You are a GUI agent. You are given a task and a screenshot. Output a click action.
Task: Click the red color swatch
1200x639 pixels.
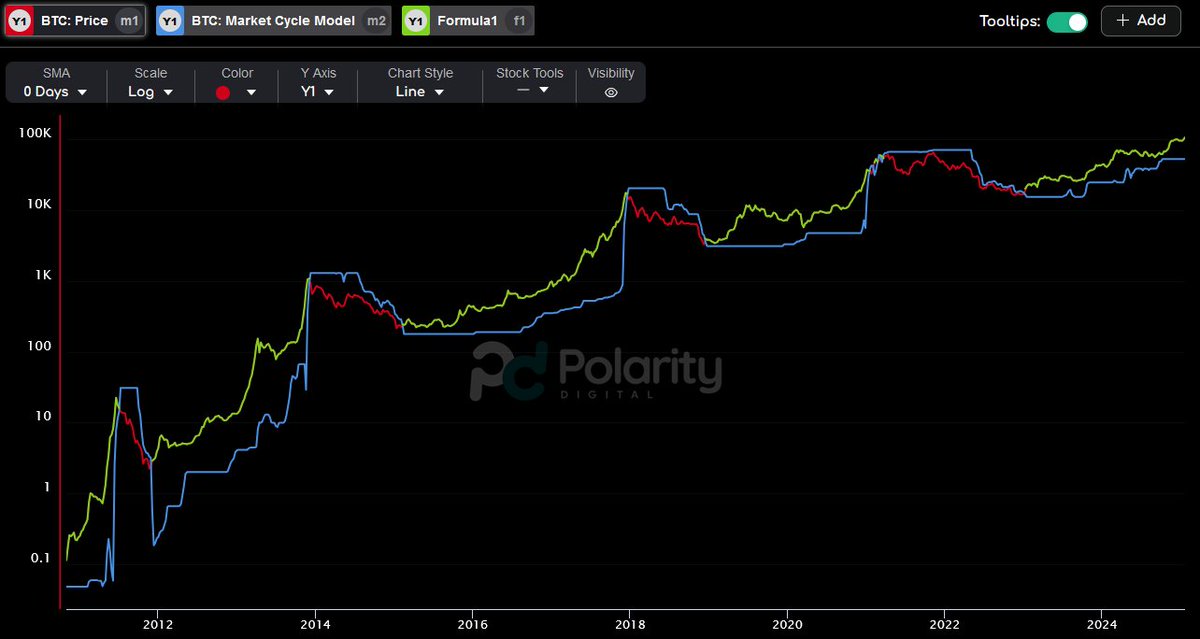[223, 92]
